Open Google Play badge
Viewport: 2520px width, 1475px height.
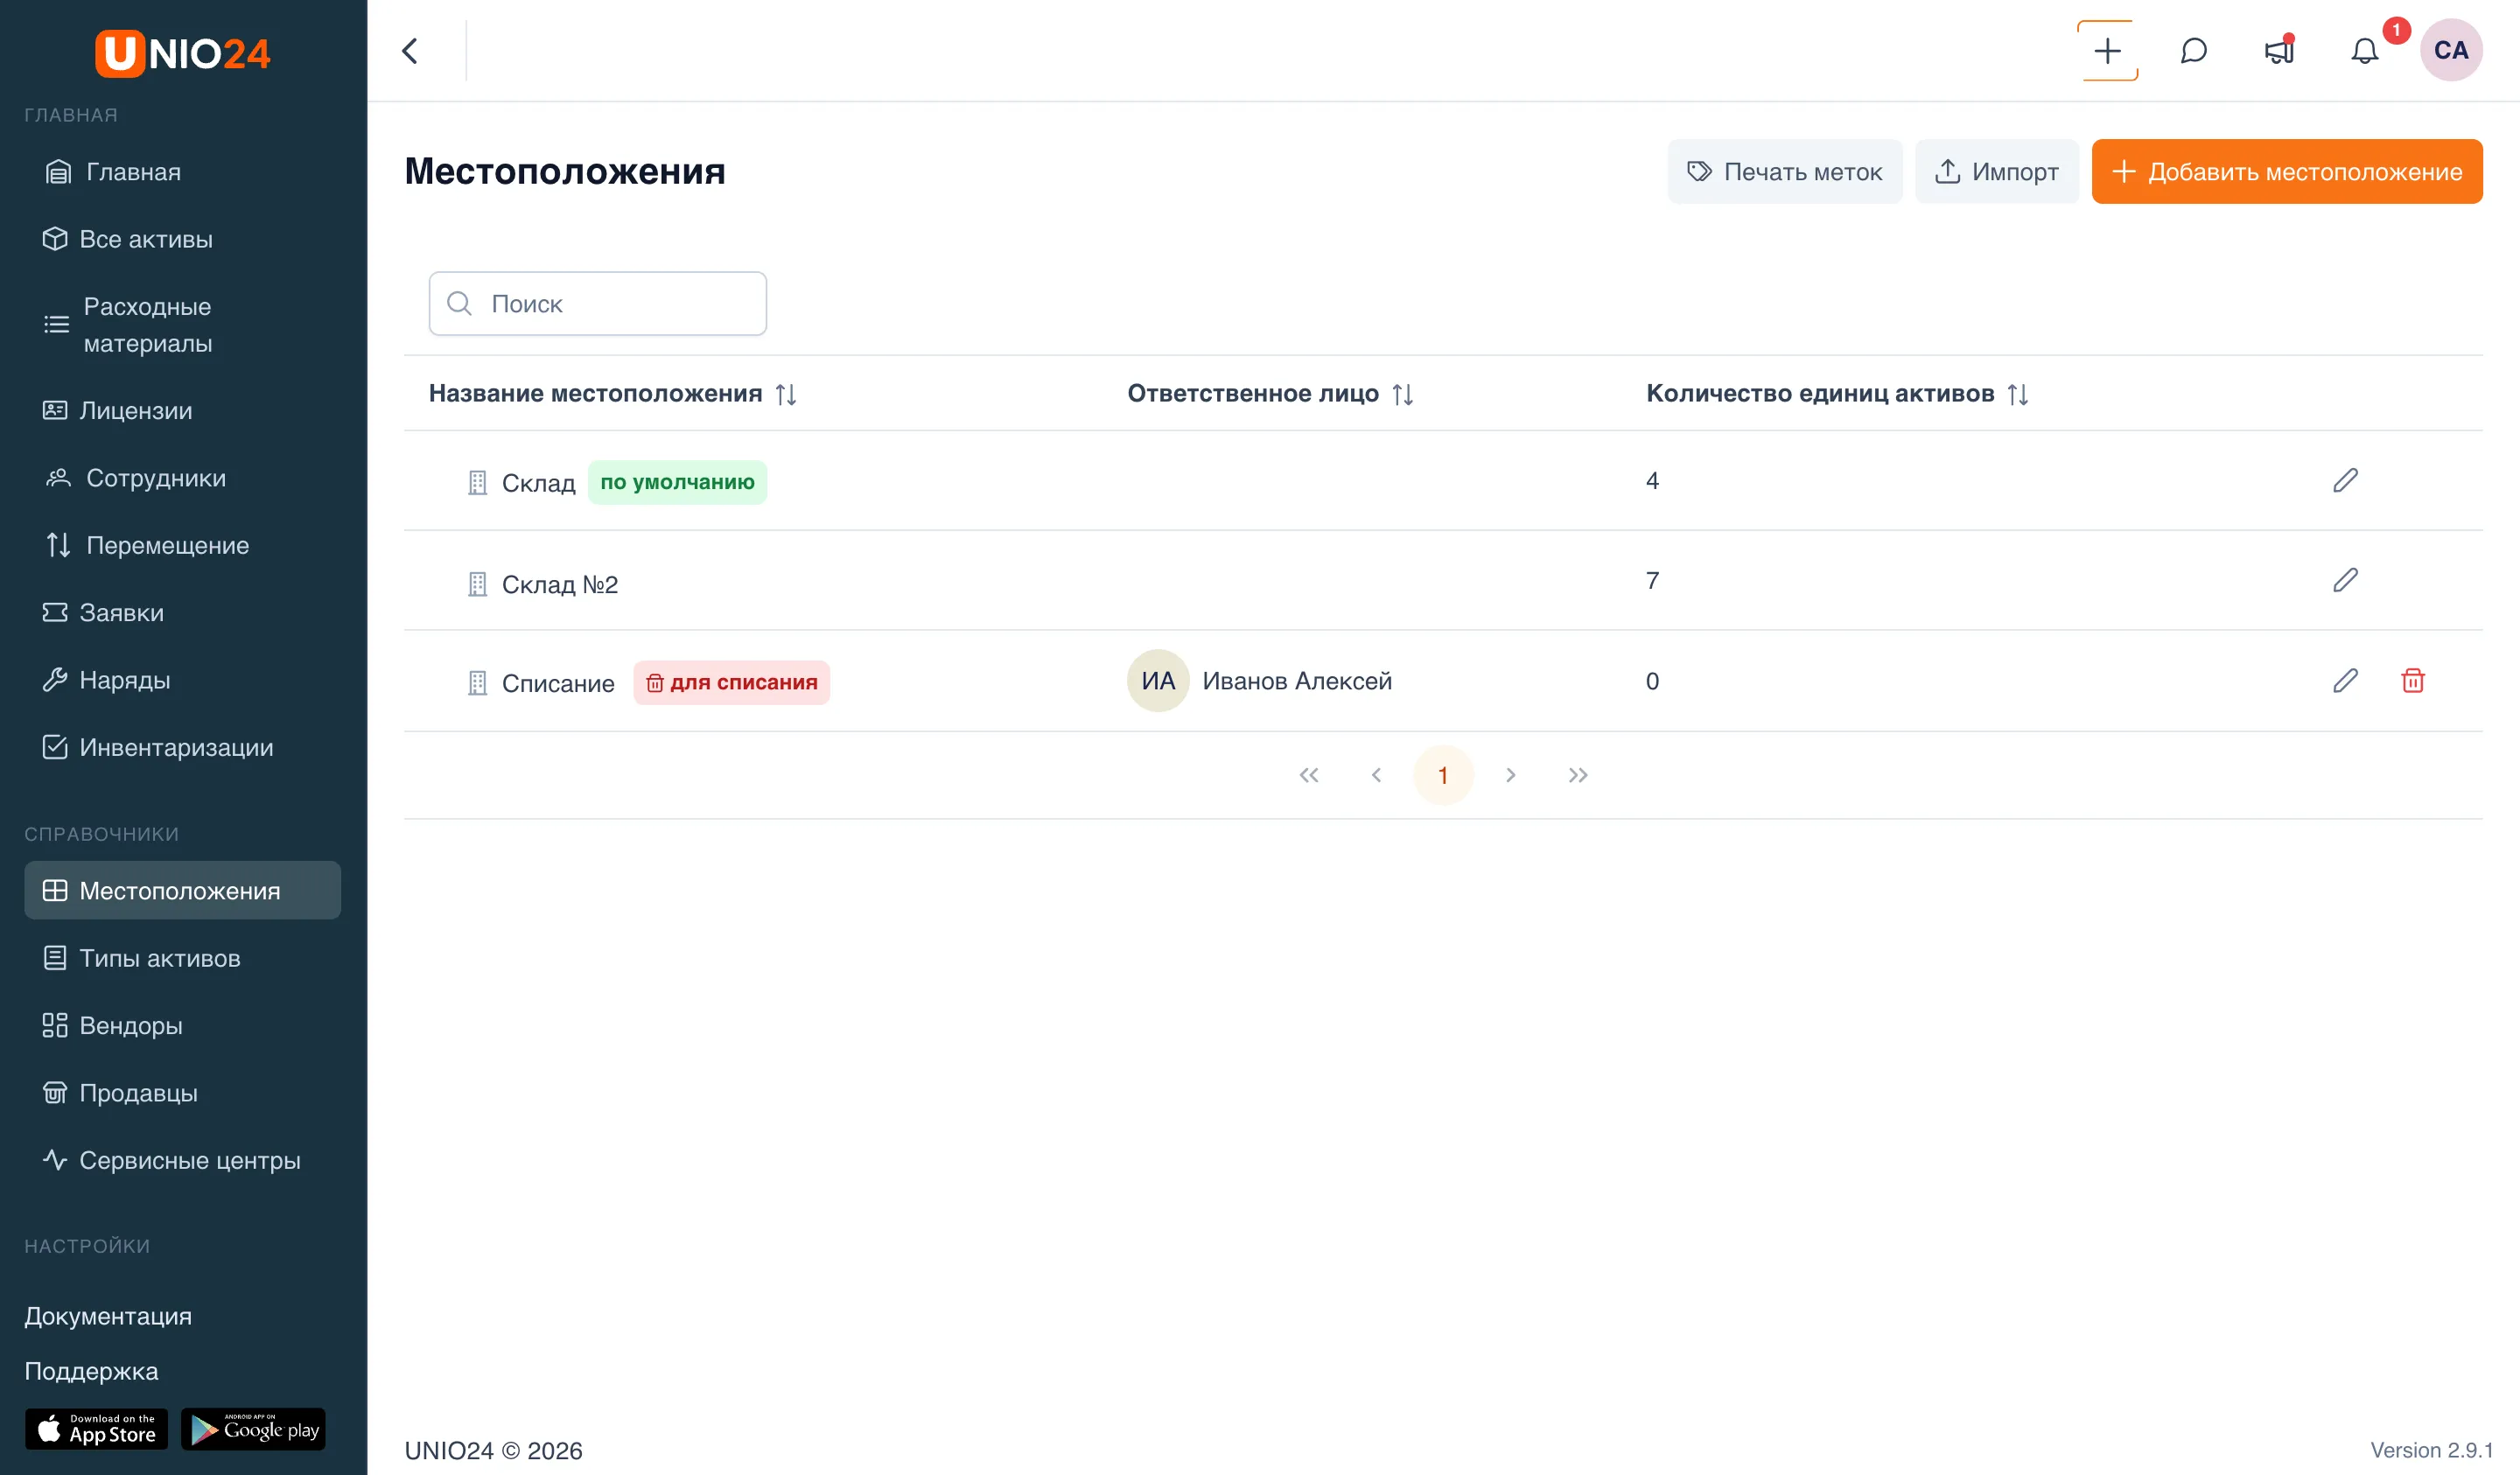[x=253, y=1429]
